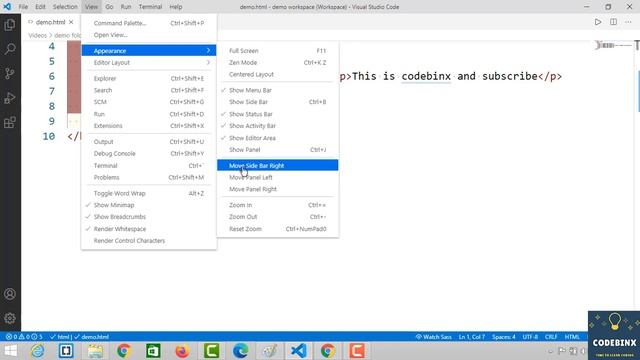Choose Debug Console in View menu

click(x=149, y=153)
